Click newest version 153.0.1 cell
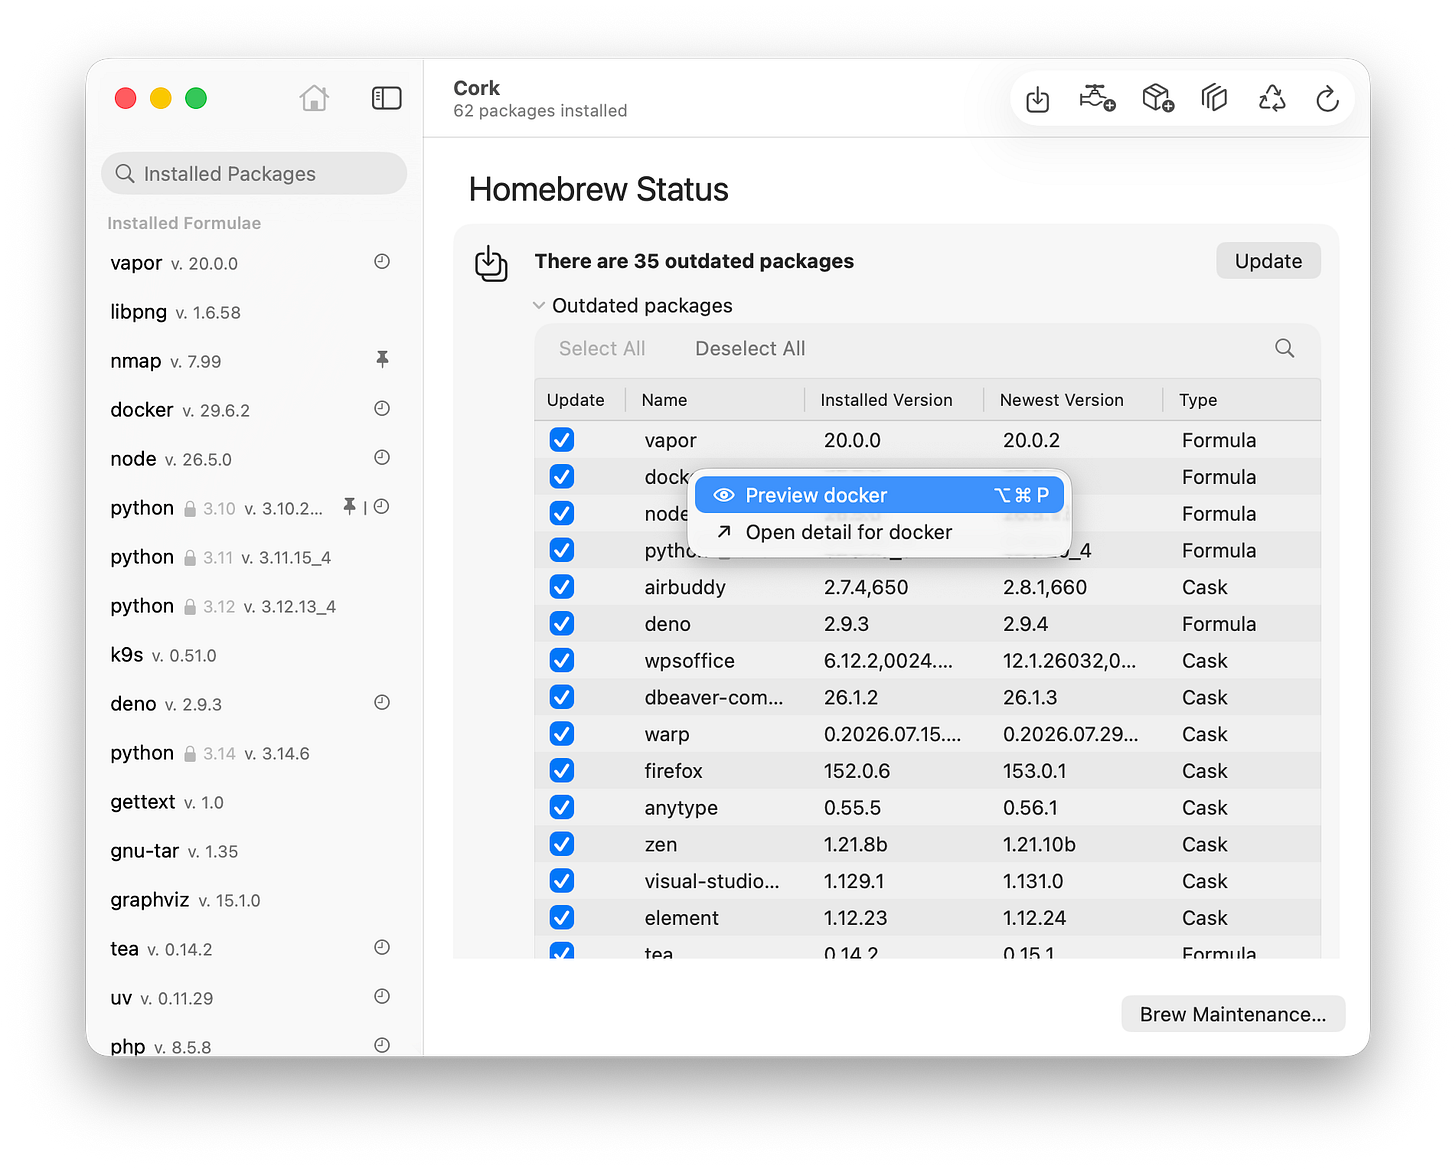Image resolution: width=1456 pixels, height=1170 pixels. (x=1035, y=771)
